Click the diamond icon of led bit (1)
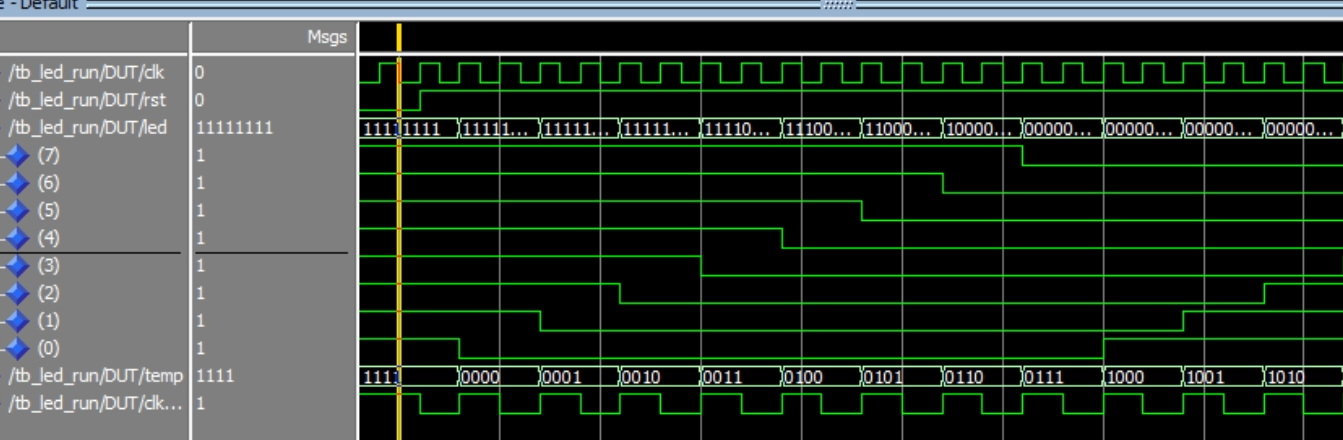 tap(18, 321)
